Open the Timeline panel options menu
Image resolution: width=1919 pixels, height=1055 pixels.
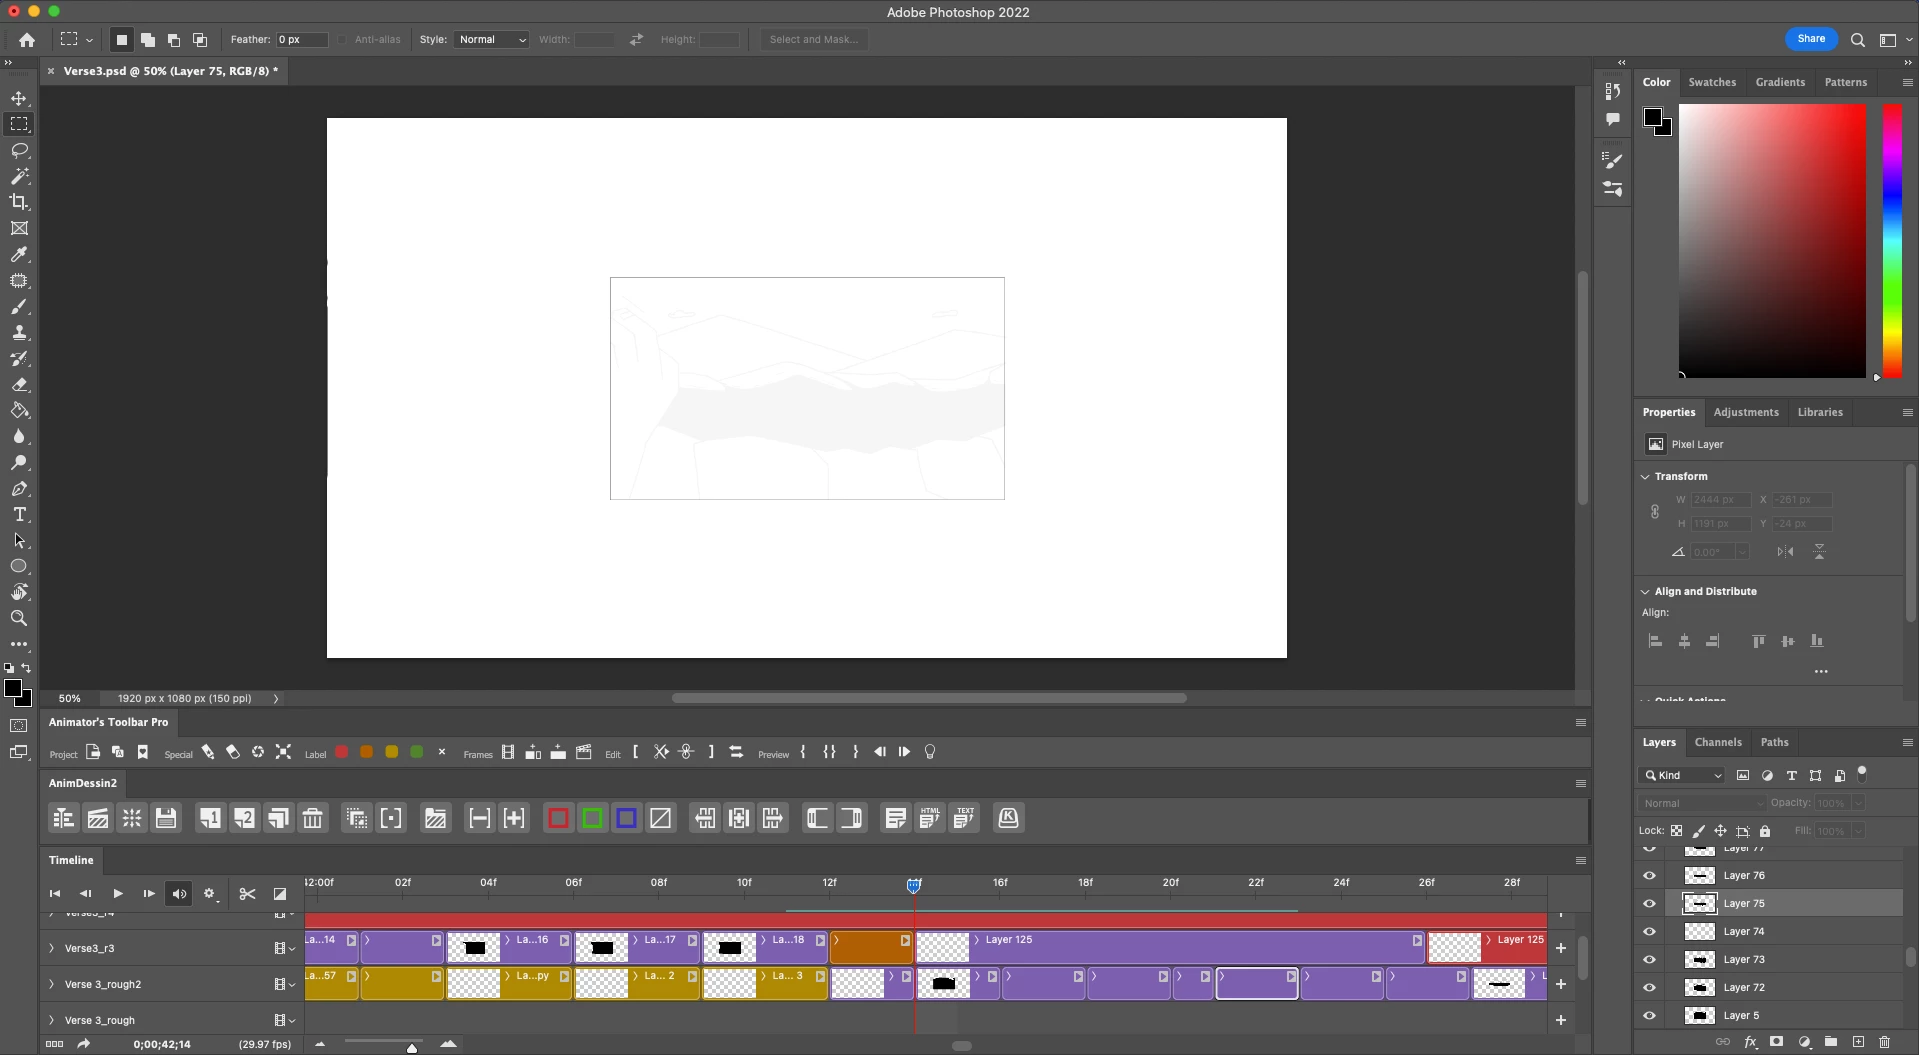[x=1581, y=860]
